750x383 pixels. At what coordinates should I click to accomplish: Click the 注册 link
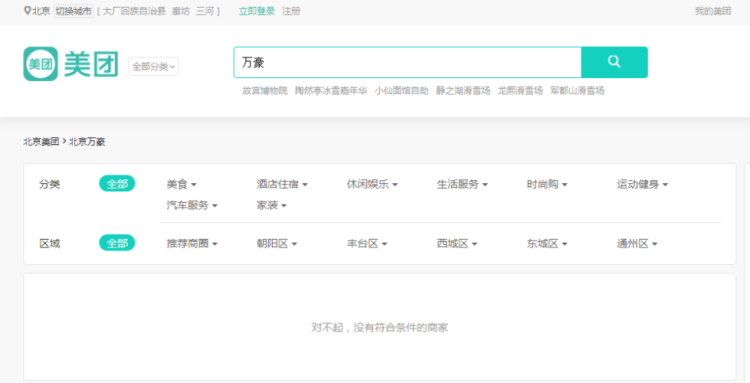[291, 11]
